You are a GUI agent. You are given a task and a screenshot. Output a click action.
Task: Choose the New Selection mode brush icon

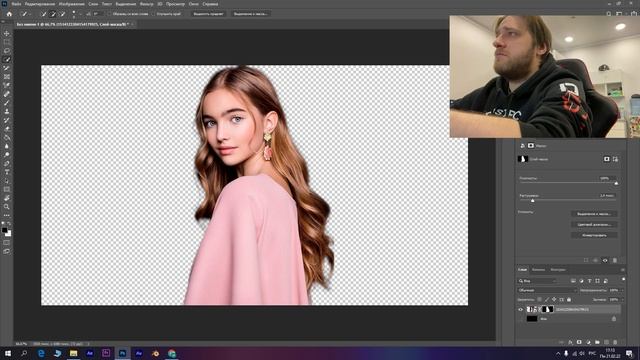pyautogui.click(x=44, y=14)
